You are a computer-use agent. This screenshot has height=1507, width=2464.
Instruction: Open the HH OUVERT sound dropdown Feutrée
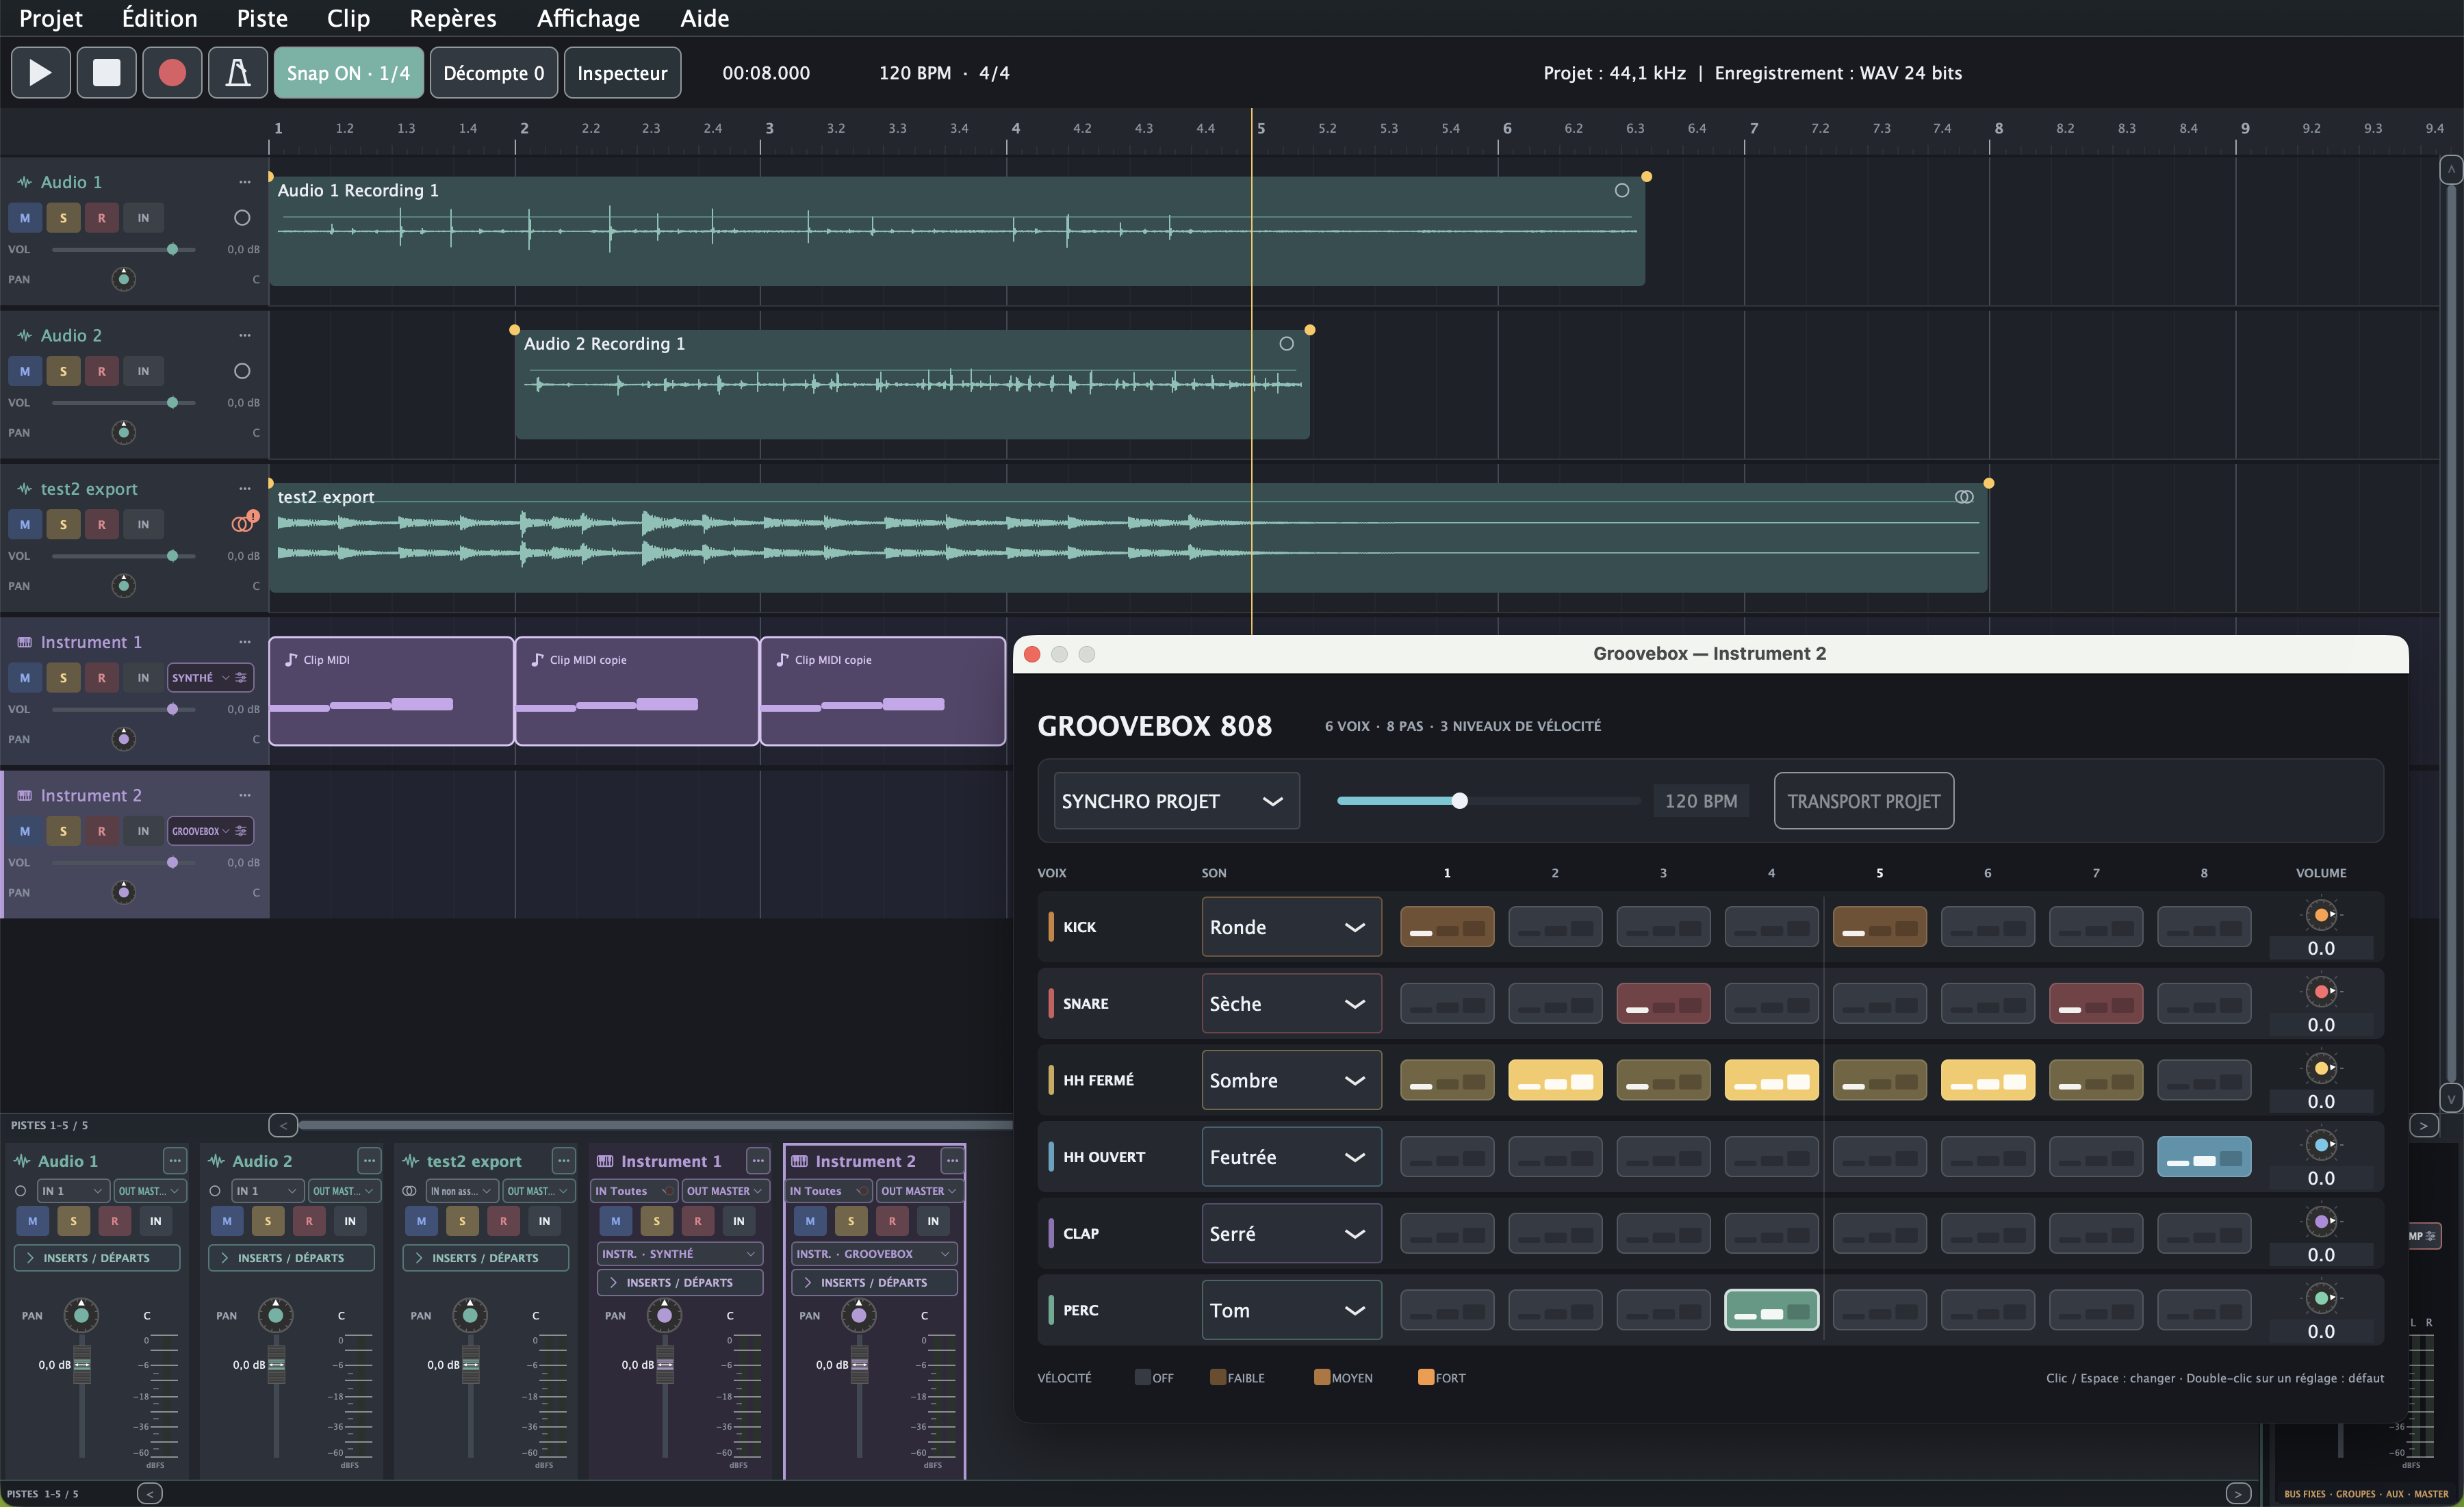pyautogui.click(x=1291, y=1157)
